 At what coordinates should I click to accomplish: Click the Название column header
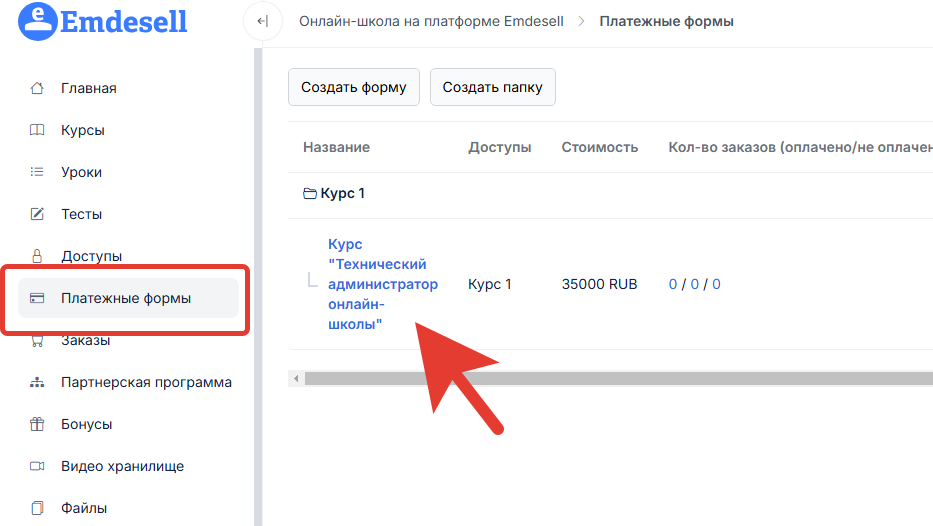[x=336, y=147]
